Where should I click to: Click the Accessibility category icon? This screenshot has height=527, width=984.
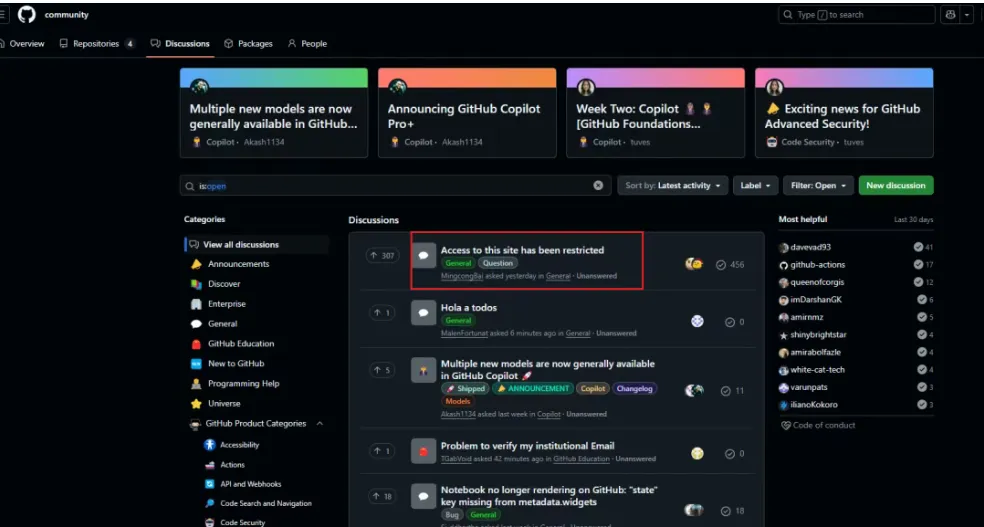(210, 445)
